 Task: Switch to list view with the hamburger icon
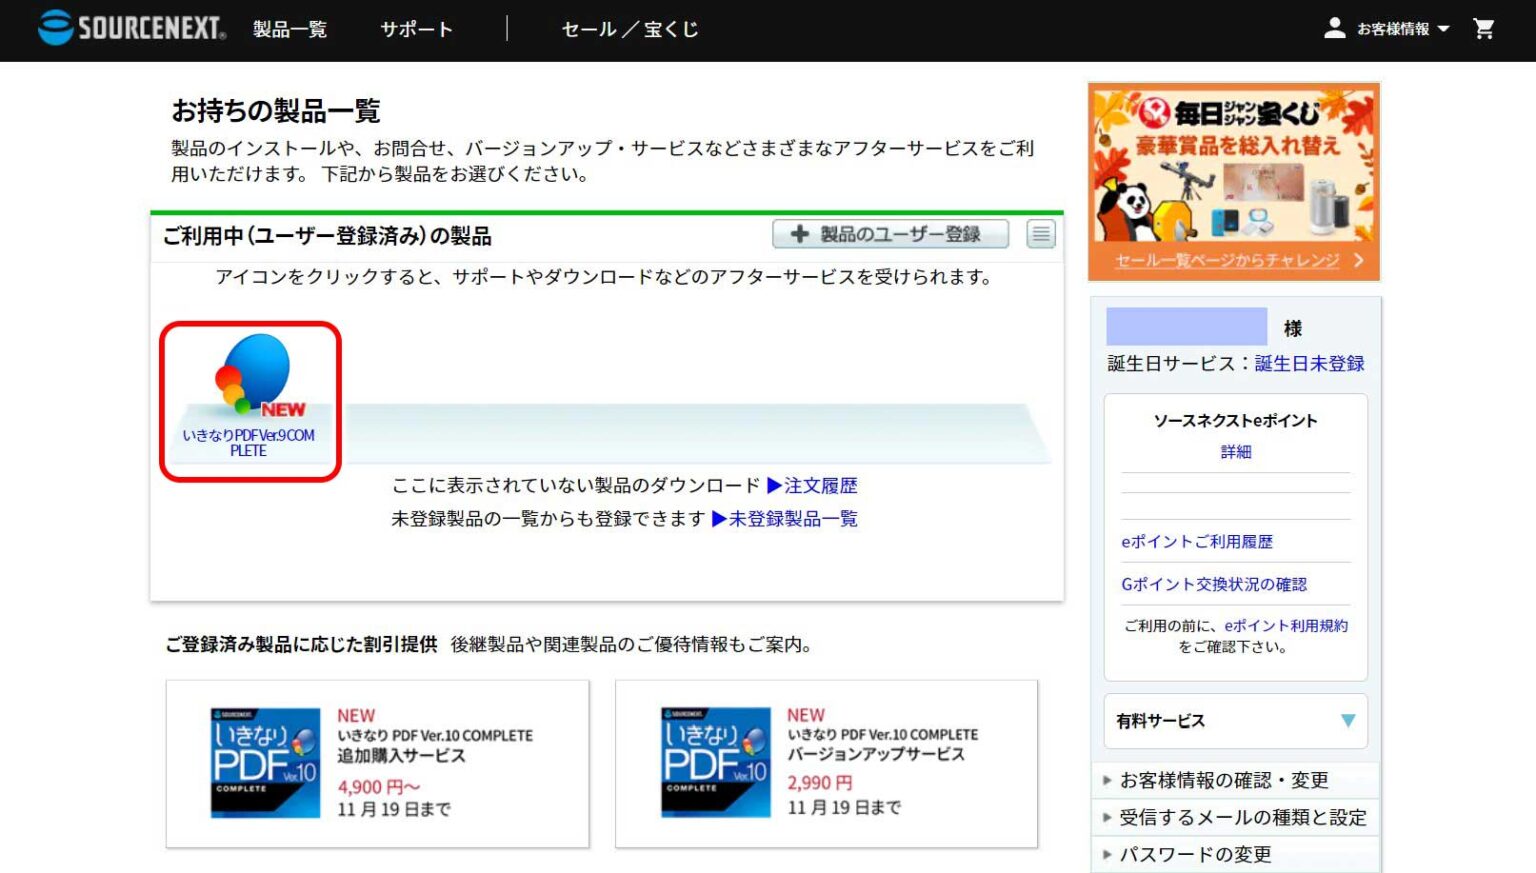click(1040, 234)
